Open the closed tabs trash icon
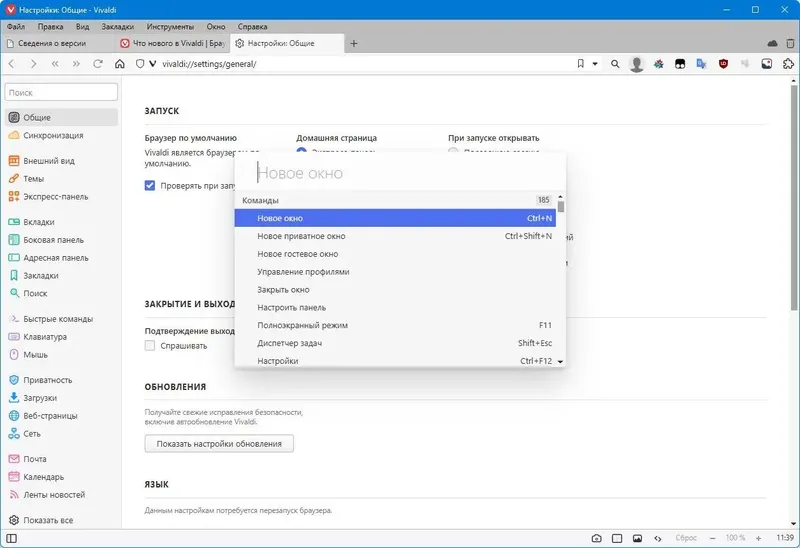800x548 pixels. [x=790, y=43]
